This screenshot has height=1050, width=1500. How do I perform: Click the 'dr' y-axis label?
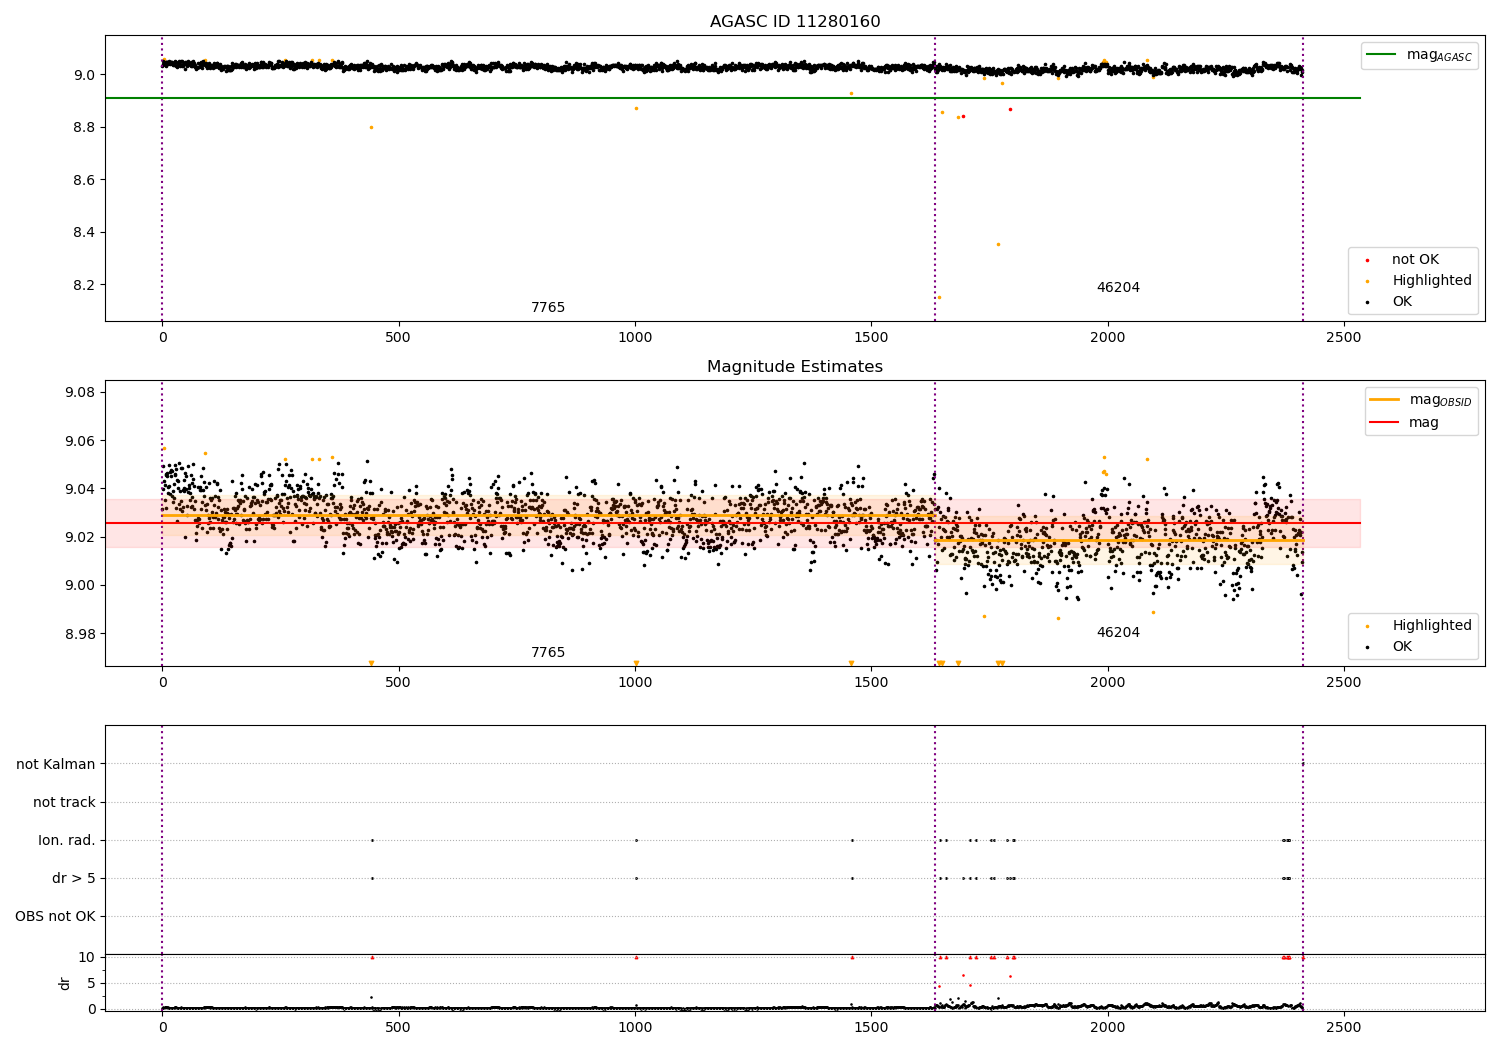65,984
